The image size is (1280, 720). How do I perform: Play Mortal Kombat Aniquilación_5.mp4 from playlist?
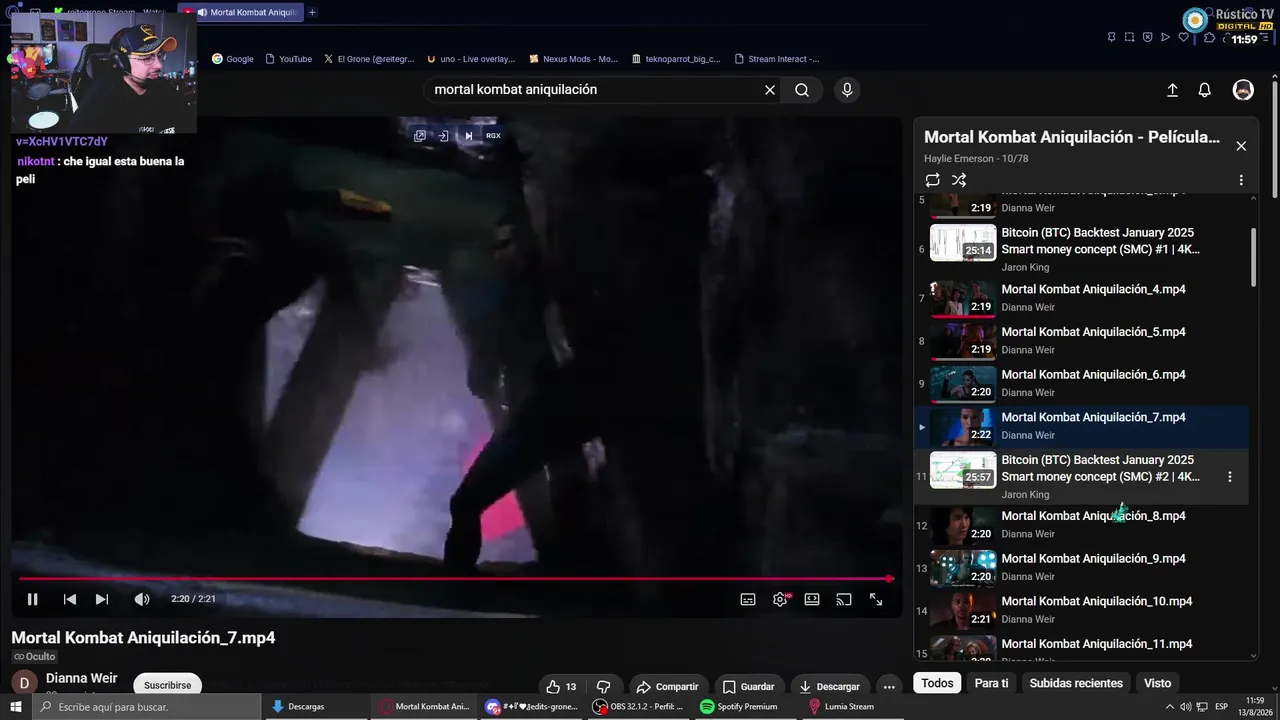pos(1093,332)
